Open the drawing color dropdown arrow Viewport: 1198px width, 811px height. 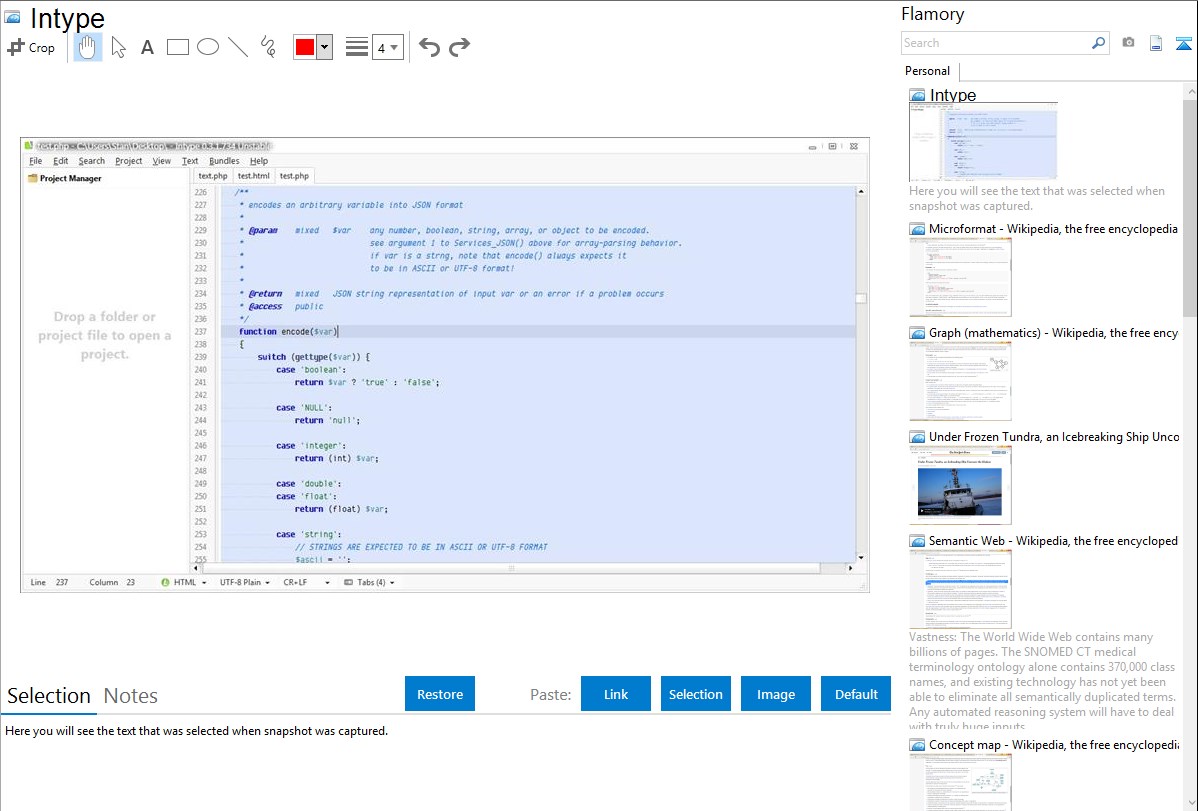325,47
